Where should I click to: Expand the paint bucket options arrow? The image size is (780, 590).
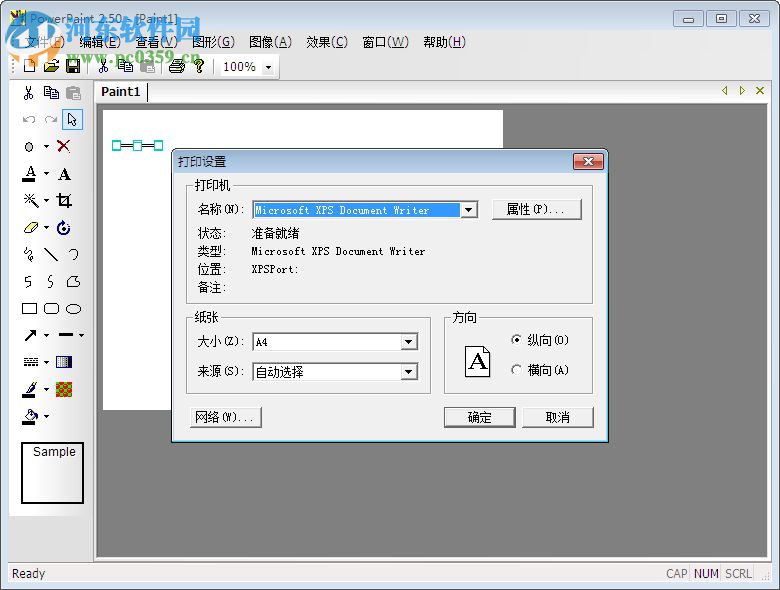click(46, 416)
